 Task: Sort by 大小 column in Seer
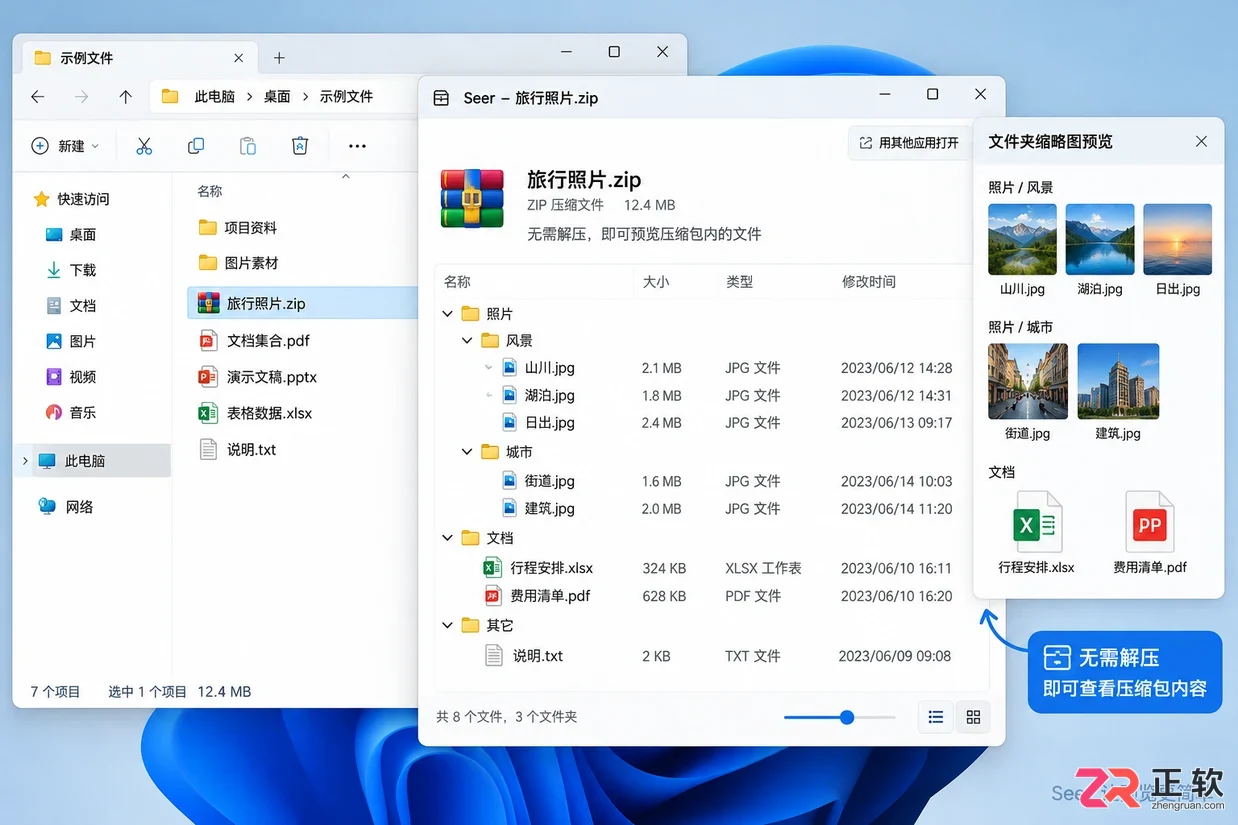pos(656,282)
